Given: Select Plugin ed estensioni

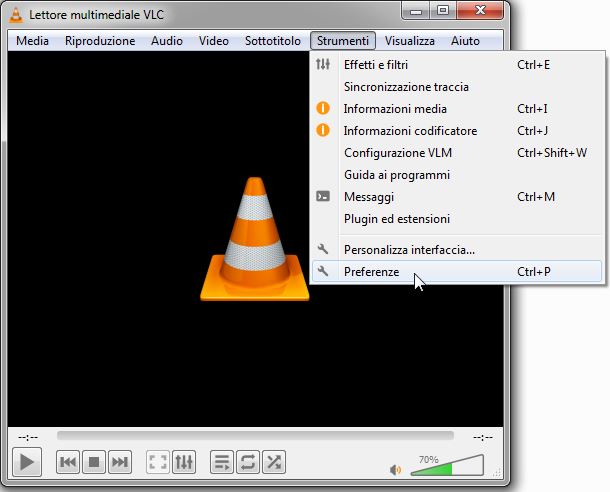Looking at the screenshot, I should click(x=457, y=219).
